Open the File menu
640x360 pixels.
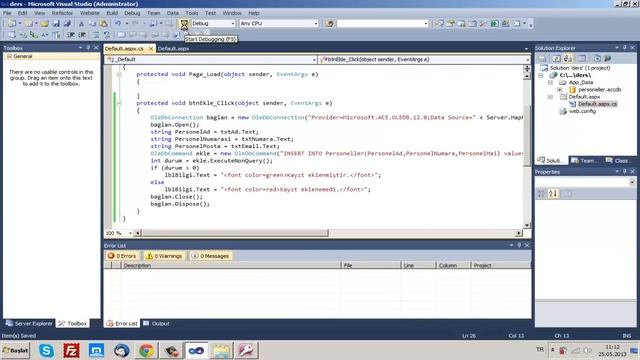tap(7, 13)
